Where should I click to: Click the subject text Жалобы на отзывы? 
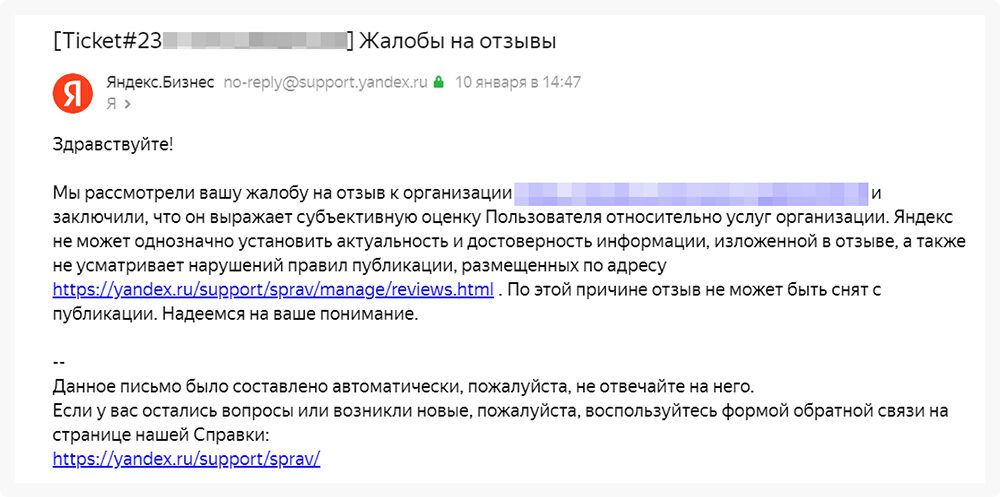(457, 42)
